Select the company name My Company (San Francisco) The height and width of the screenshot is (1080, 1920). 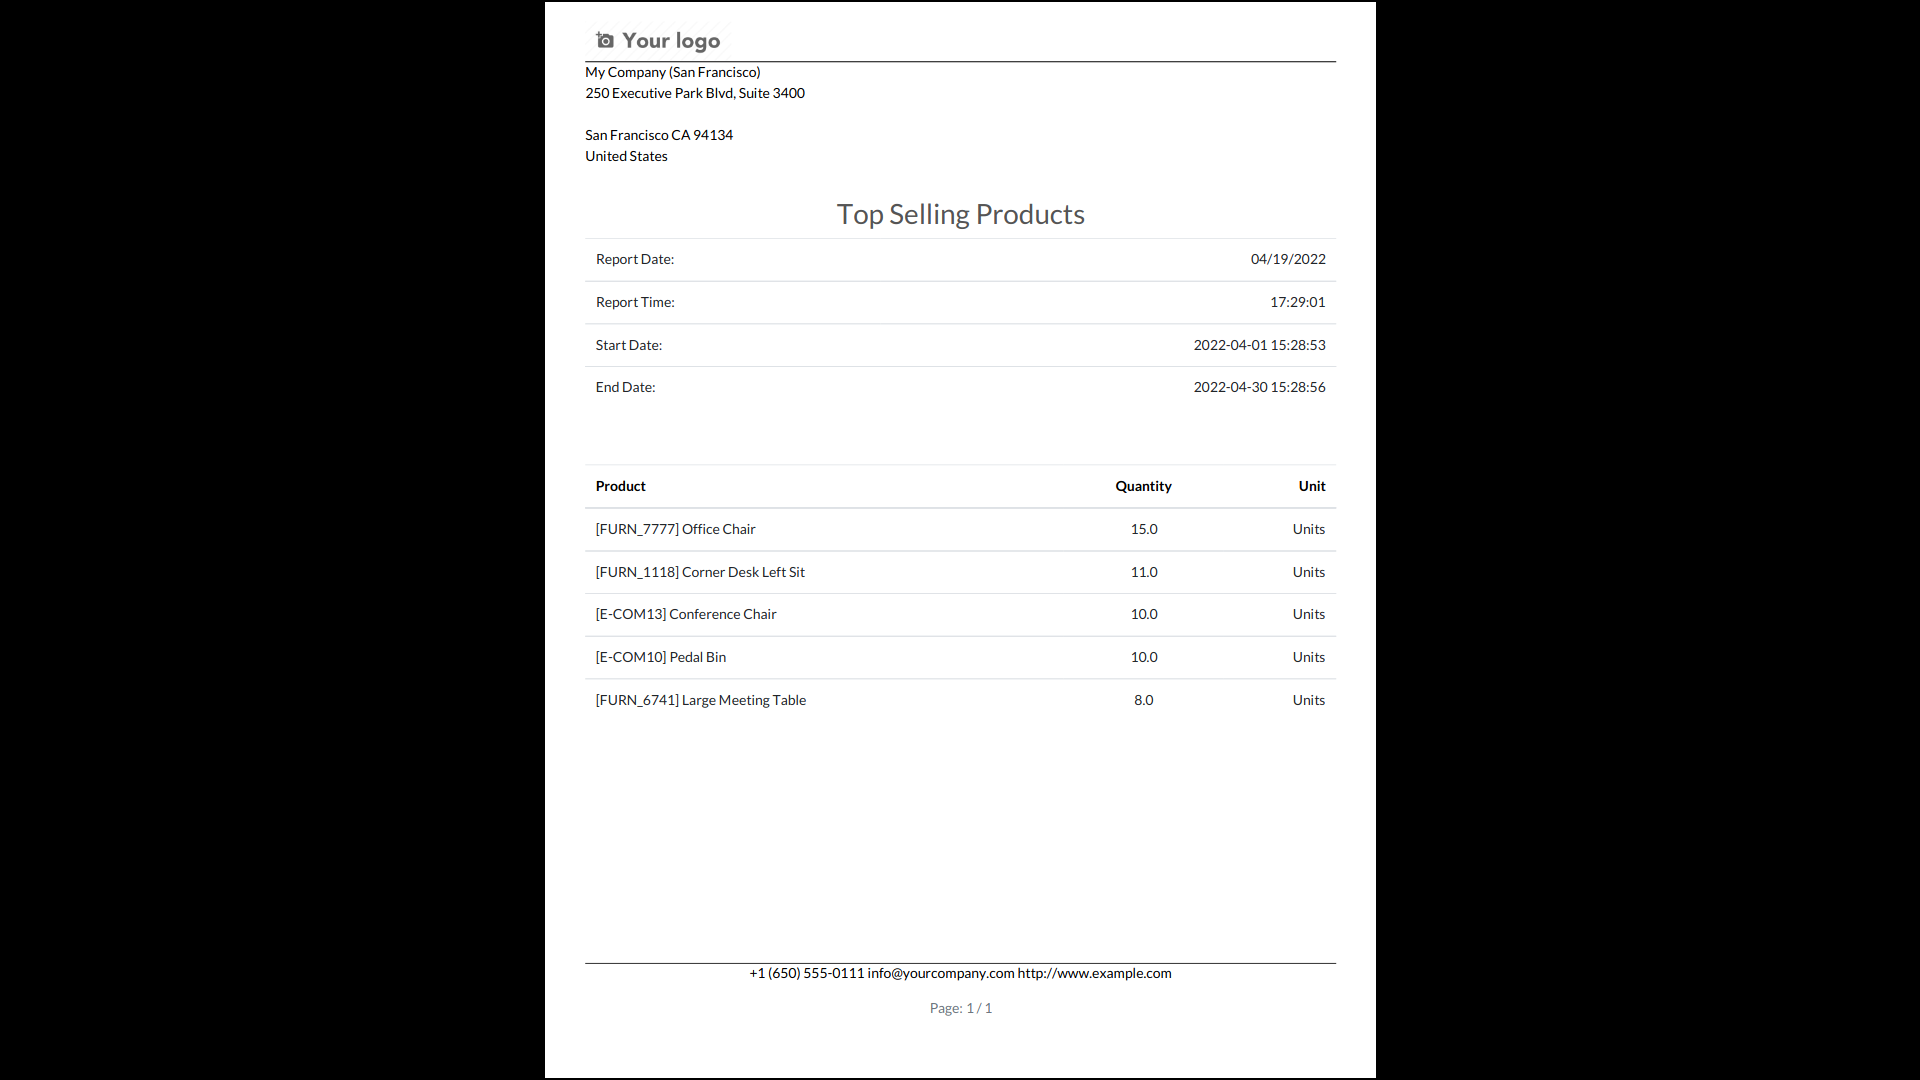click(672, 72)
